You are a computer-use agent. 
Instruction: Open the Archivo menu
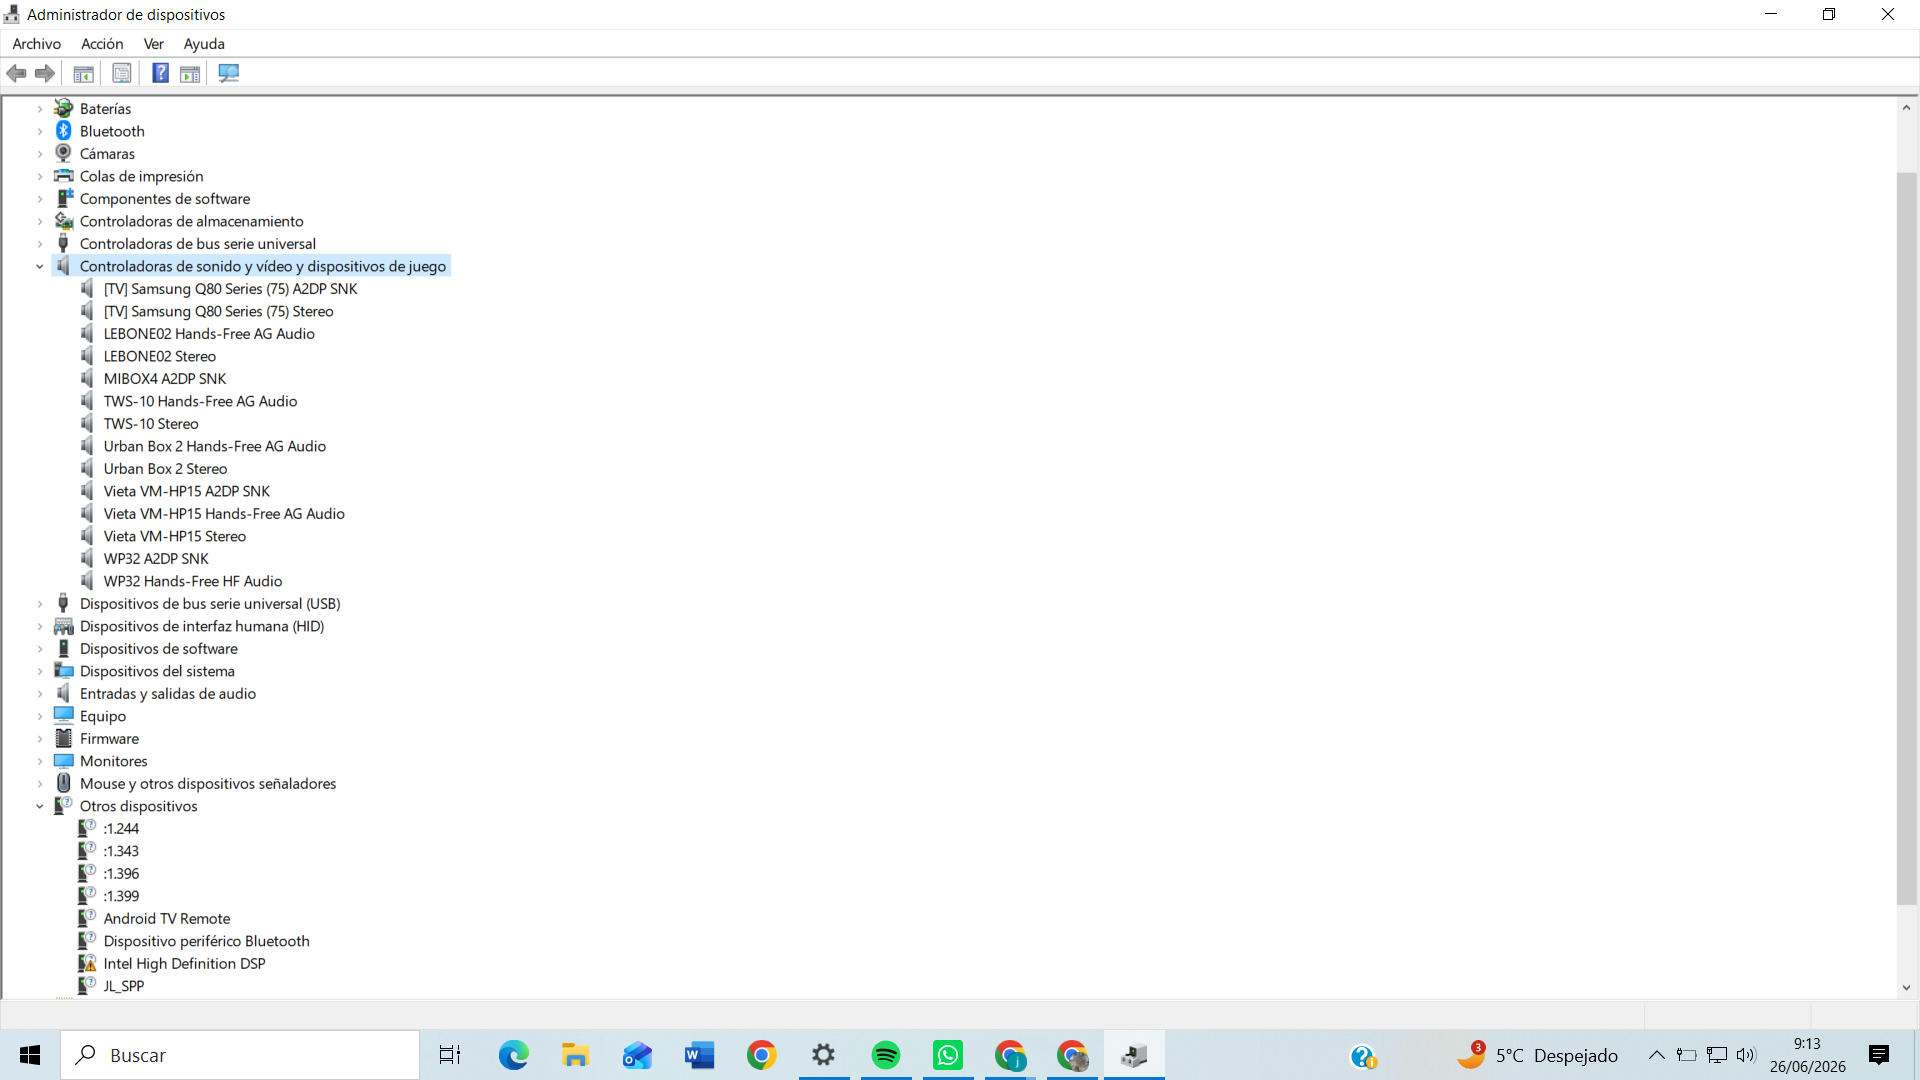coord(37,43)
